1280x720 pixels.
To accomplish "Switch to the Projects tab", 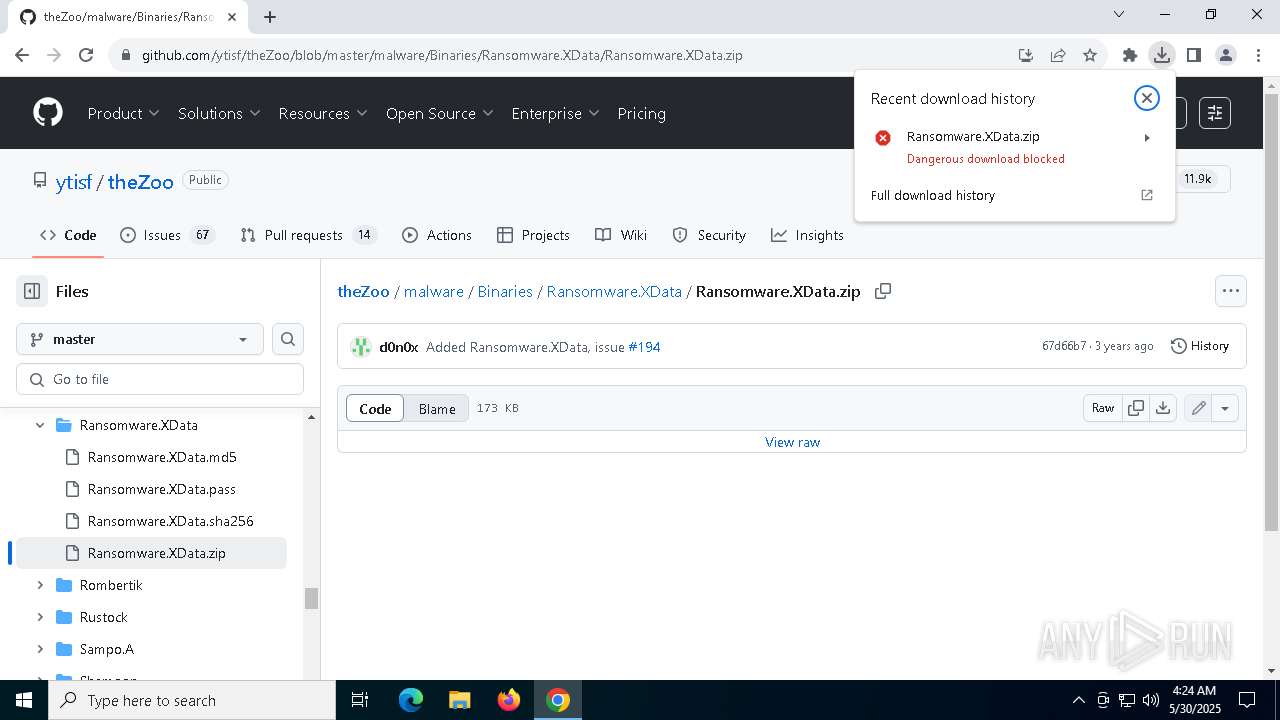I will pos(533,235).
